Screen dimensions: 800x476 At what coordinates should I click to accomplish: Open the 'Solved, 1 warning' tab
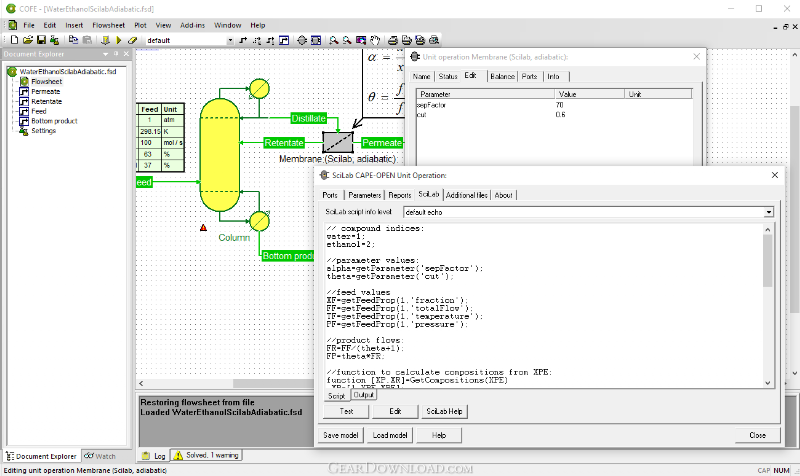click(x=207, y=455)
